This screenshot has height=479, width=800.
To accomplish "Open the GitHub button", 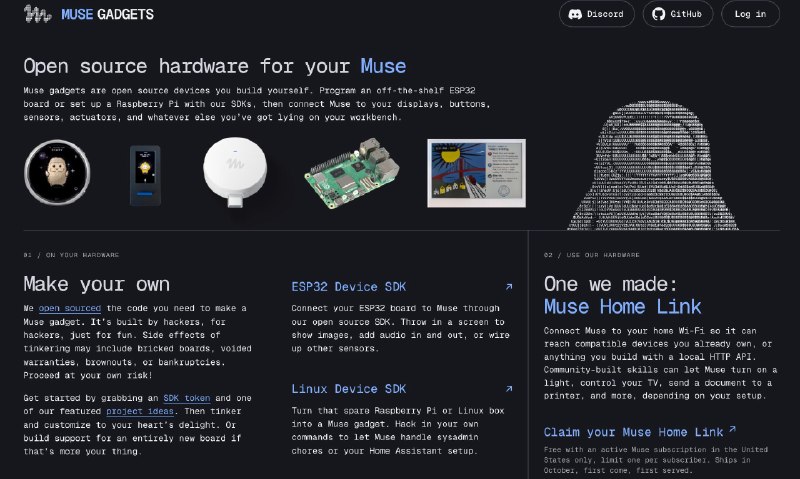I will tap(678, 14).
